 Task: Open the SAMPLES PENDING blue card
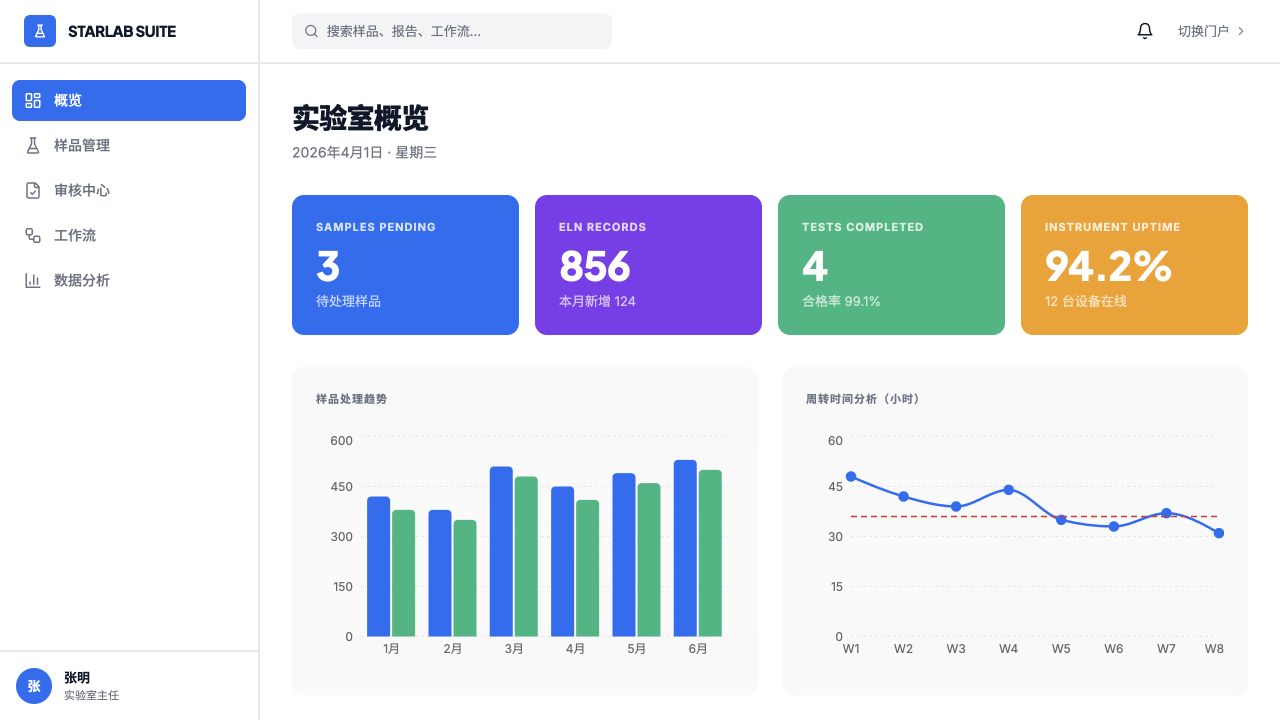point(405,265)
